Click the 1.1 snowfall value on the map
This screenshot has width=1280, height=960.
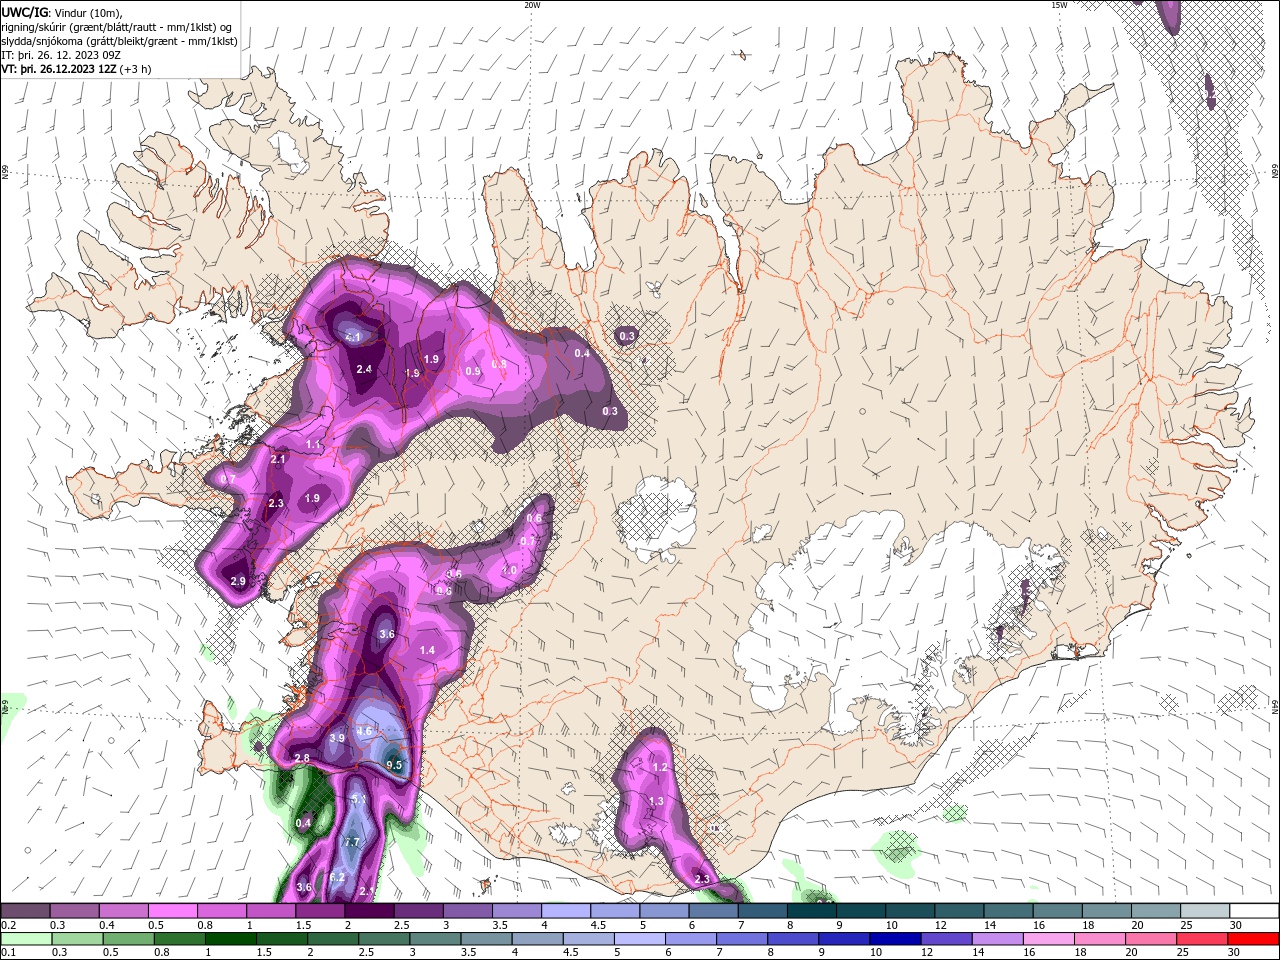[x=313, y=444]
